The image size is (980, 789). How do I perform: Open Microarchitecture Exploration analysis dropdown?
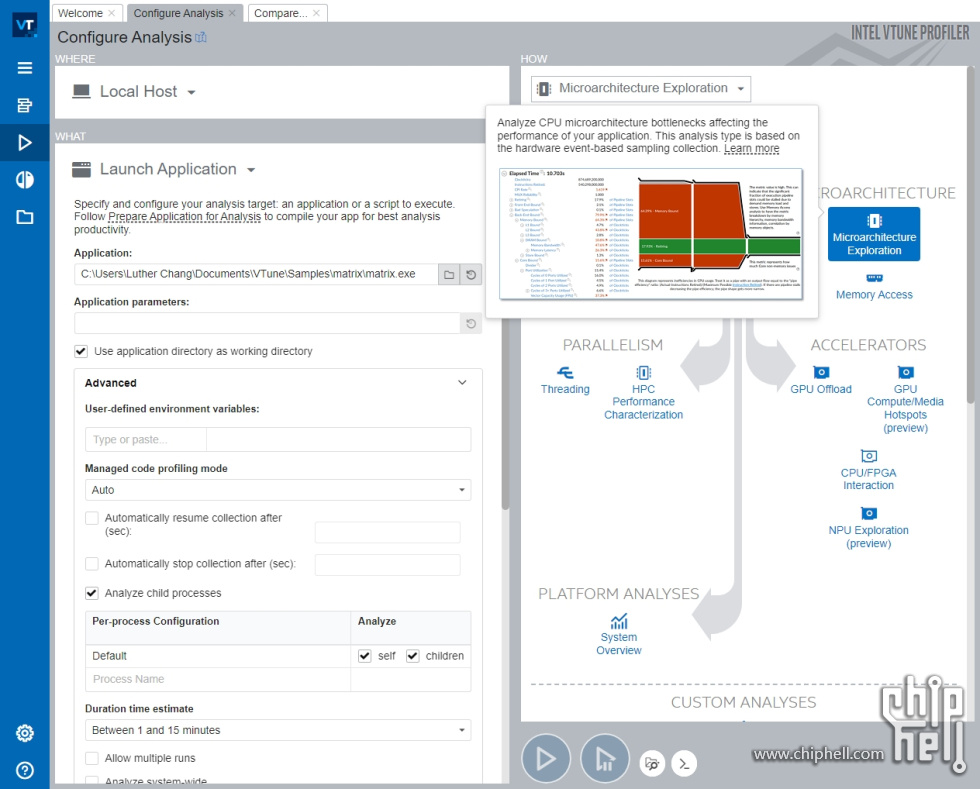(x=641, y=89)
